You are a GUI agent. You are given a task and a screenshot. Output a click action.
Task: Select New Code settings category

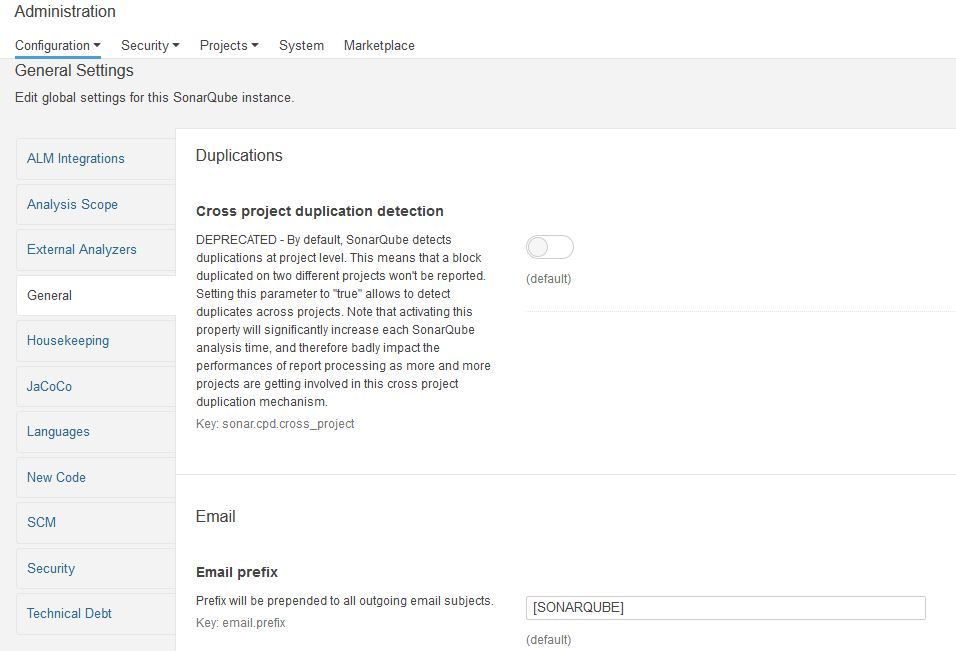click(x=96, y=477)
